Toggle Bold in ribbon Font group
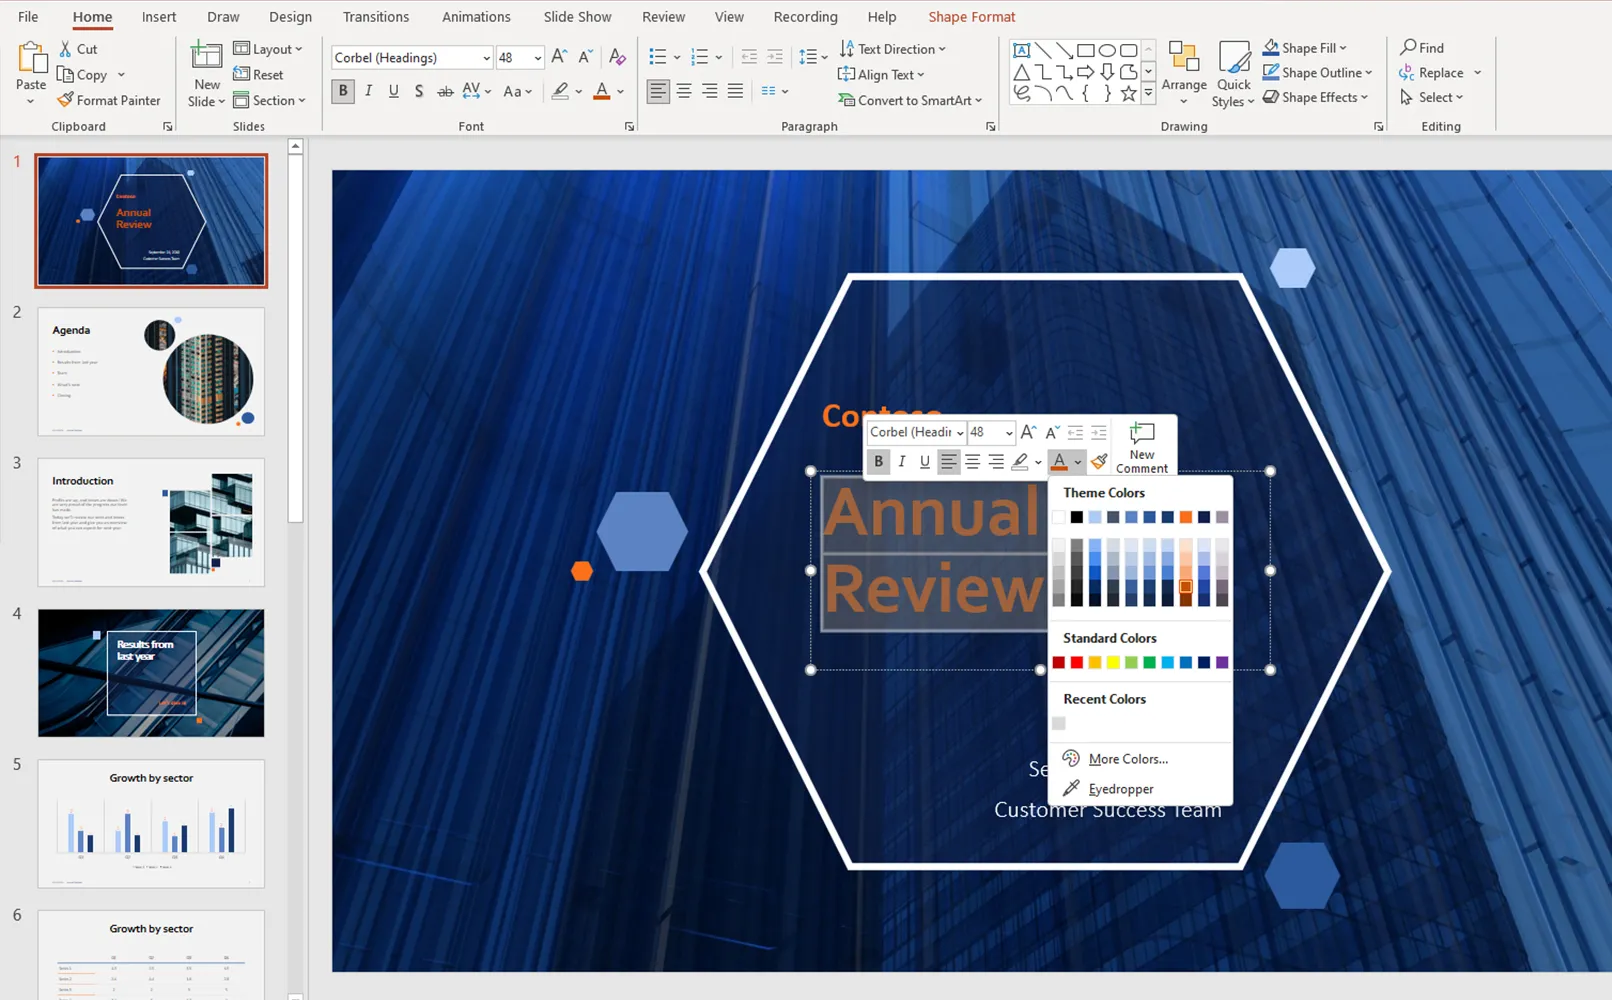The height and width of the screenshot is (1000, 1612). [x=343, y=91]
